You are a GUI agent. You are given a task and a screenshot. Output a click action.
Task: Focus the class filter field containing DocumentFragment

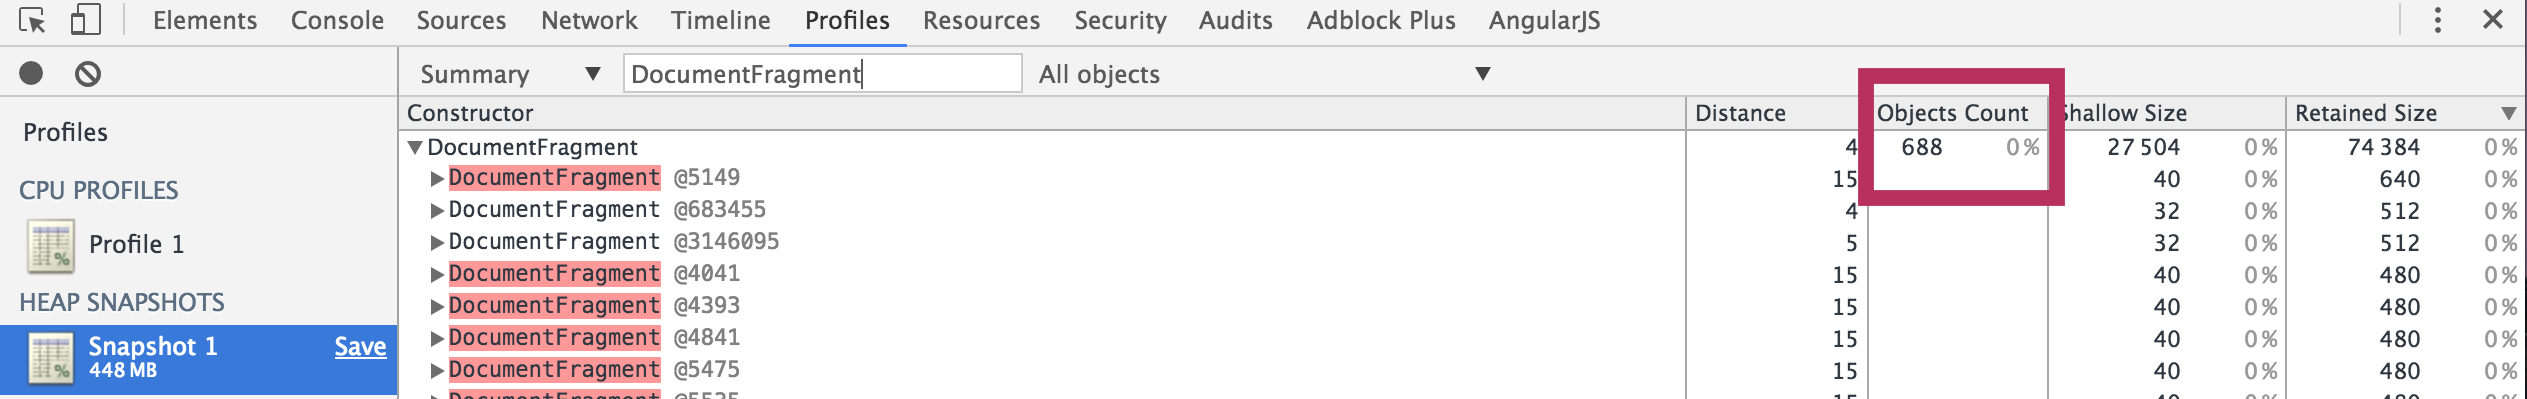823,74
